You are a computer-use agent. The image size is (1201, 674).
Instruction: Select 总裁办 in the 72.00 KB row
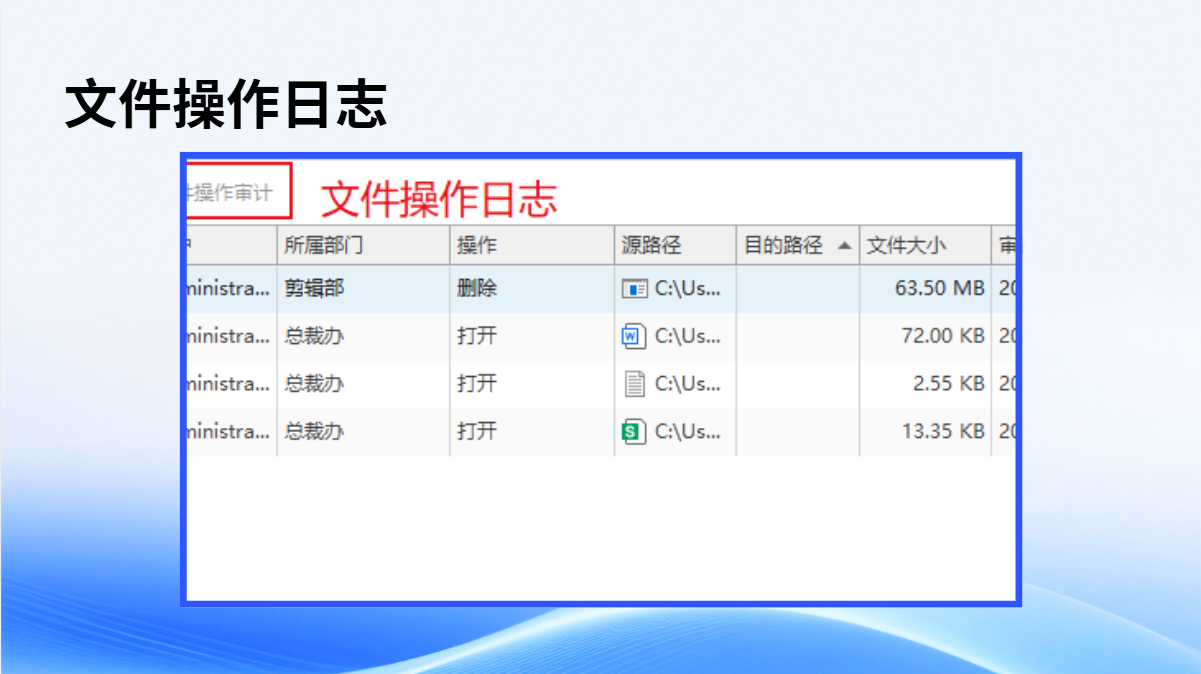[314, 337]
